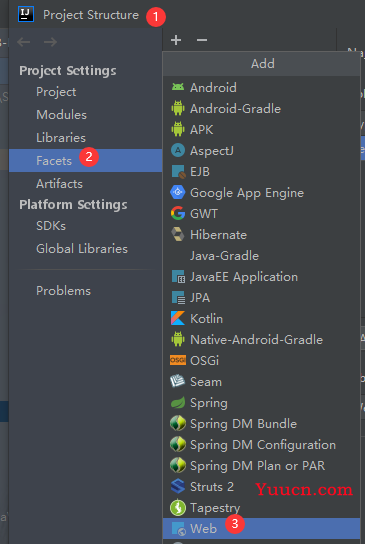
Task: Pick the GWT Google icon
Action: point(178,213)
